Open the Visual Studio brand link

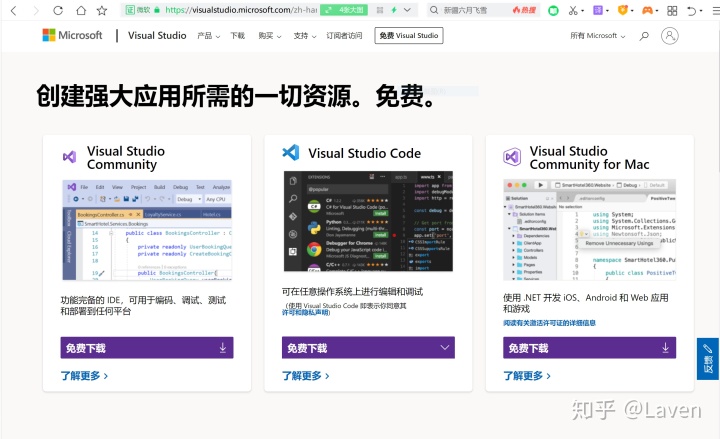coord(157,35)
